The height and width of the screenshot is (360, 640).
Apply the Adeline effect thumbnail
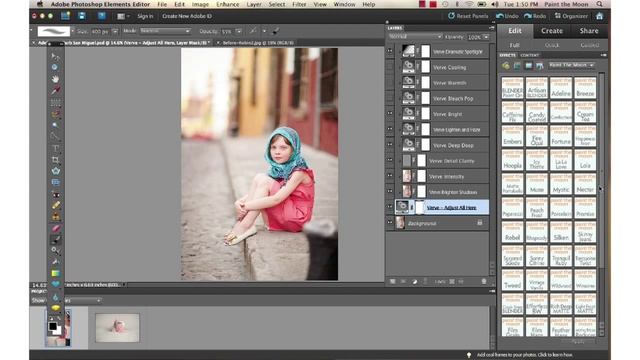[x=560, y=88]
